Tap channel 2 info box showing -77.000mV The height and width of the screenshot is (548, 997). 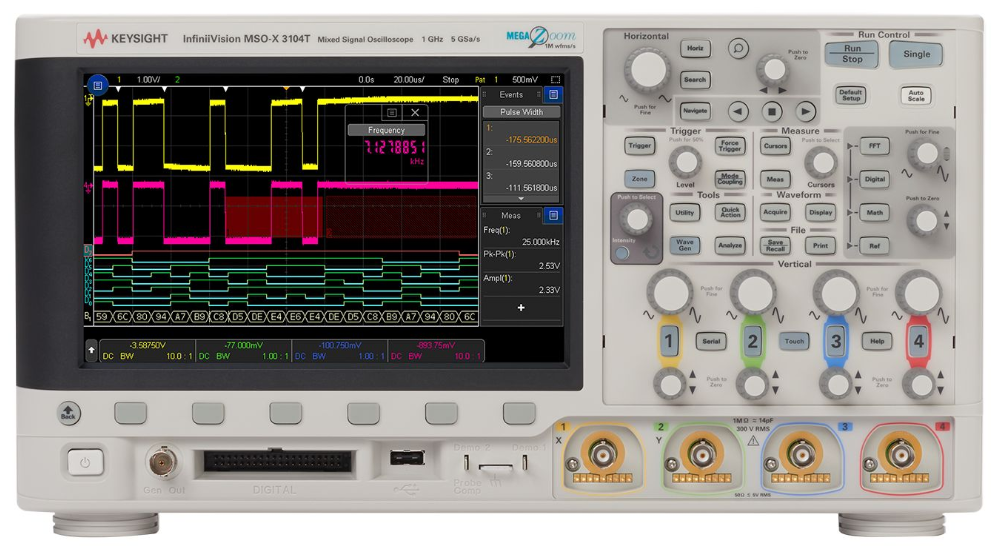pyautogui.click(x=244, y=350)
